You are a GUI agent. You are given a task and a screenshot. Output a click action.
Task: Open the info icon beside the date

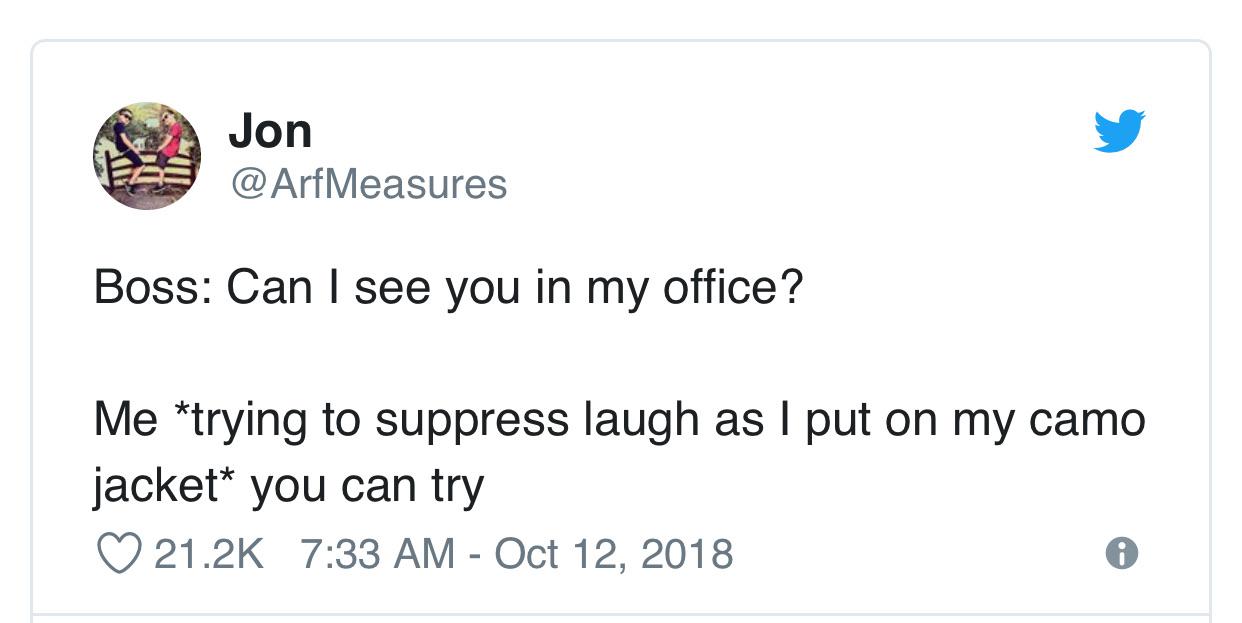coord(1123,553)
